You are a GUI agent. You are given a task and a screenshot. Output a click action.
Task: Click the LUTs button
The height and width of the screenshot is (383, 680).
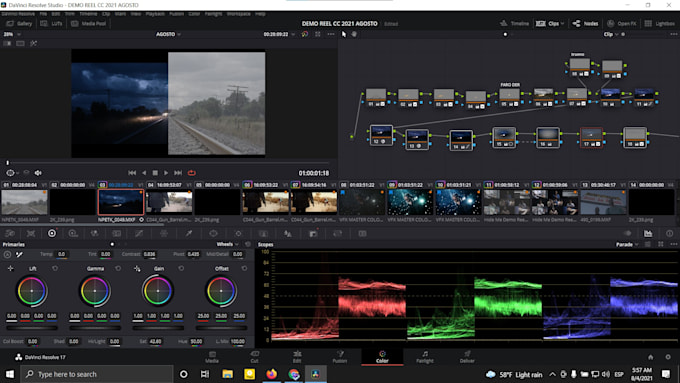(52, 23)
